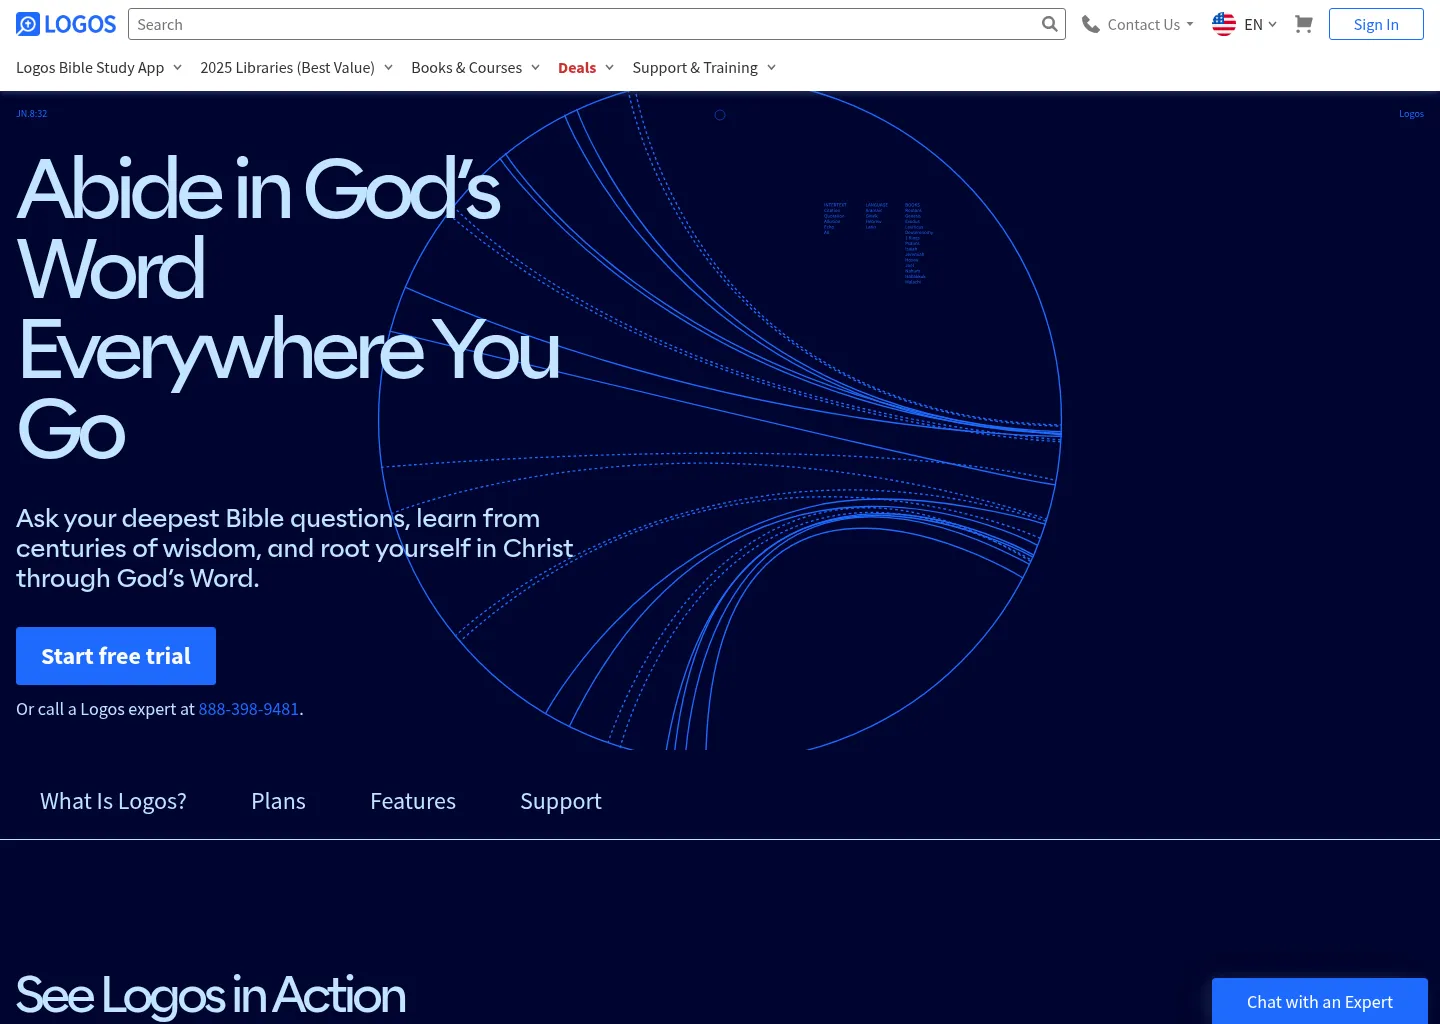Click the phone icon beside Contact Us
The image size is (1440, 1024).
pyautogui.click(x=1091, y=24)
